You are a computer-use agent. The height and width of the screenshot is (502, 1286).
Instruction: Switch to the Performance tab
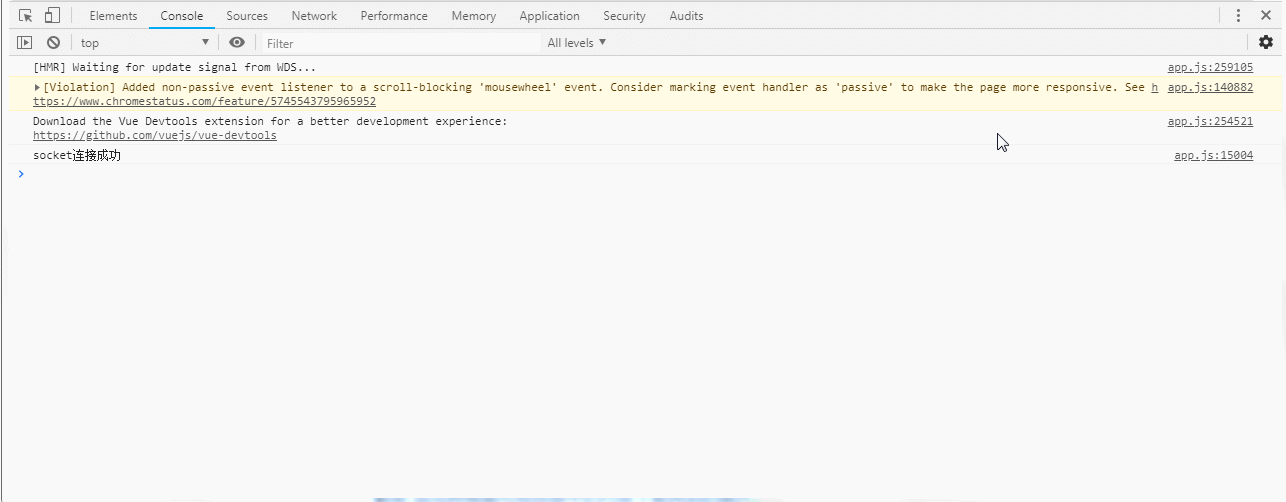coord(394,16)
